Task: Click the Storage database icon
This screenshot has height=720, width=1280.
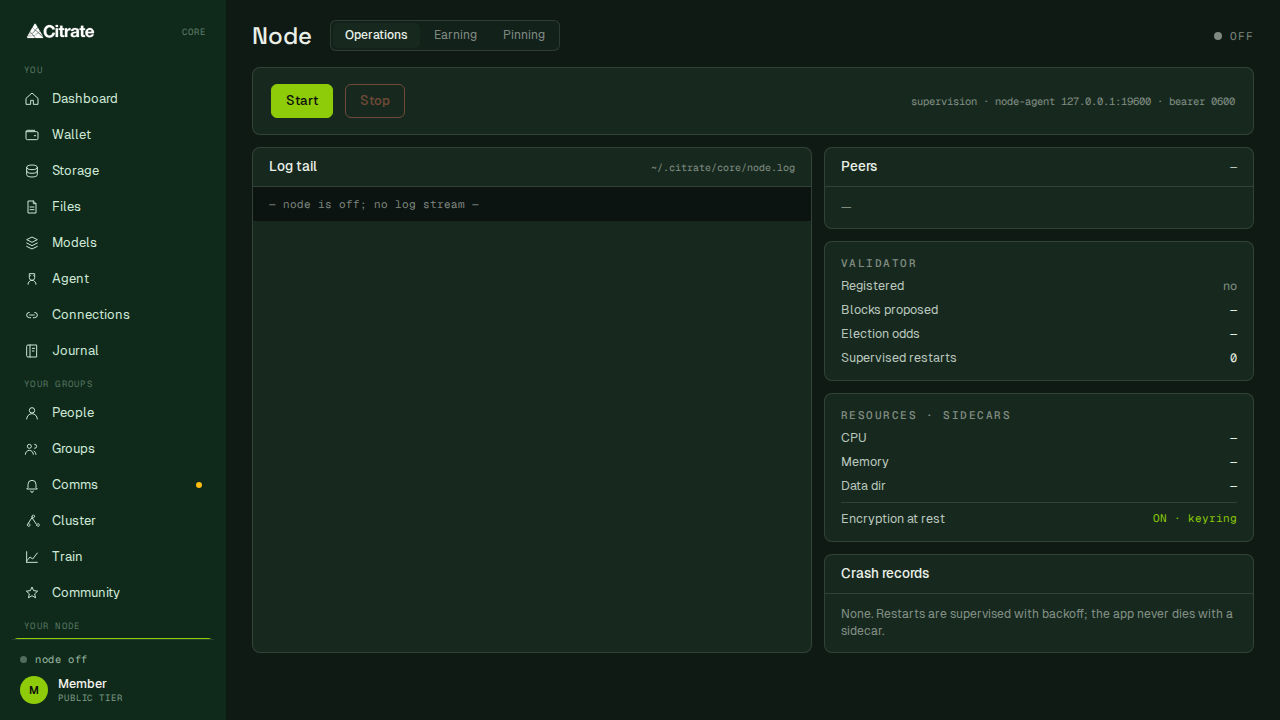Action: [x=32, y=171]
